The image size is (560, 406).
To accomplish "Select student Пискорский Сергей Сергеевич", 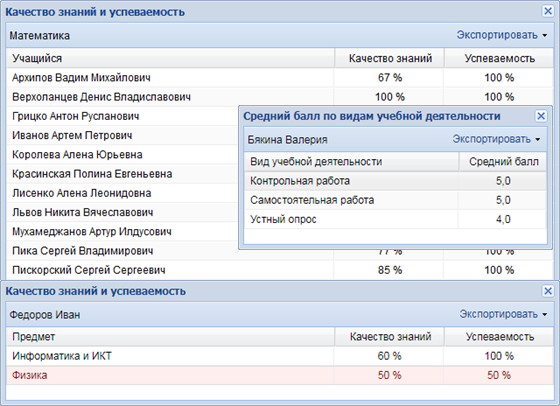I will (280, 270).
